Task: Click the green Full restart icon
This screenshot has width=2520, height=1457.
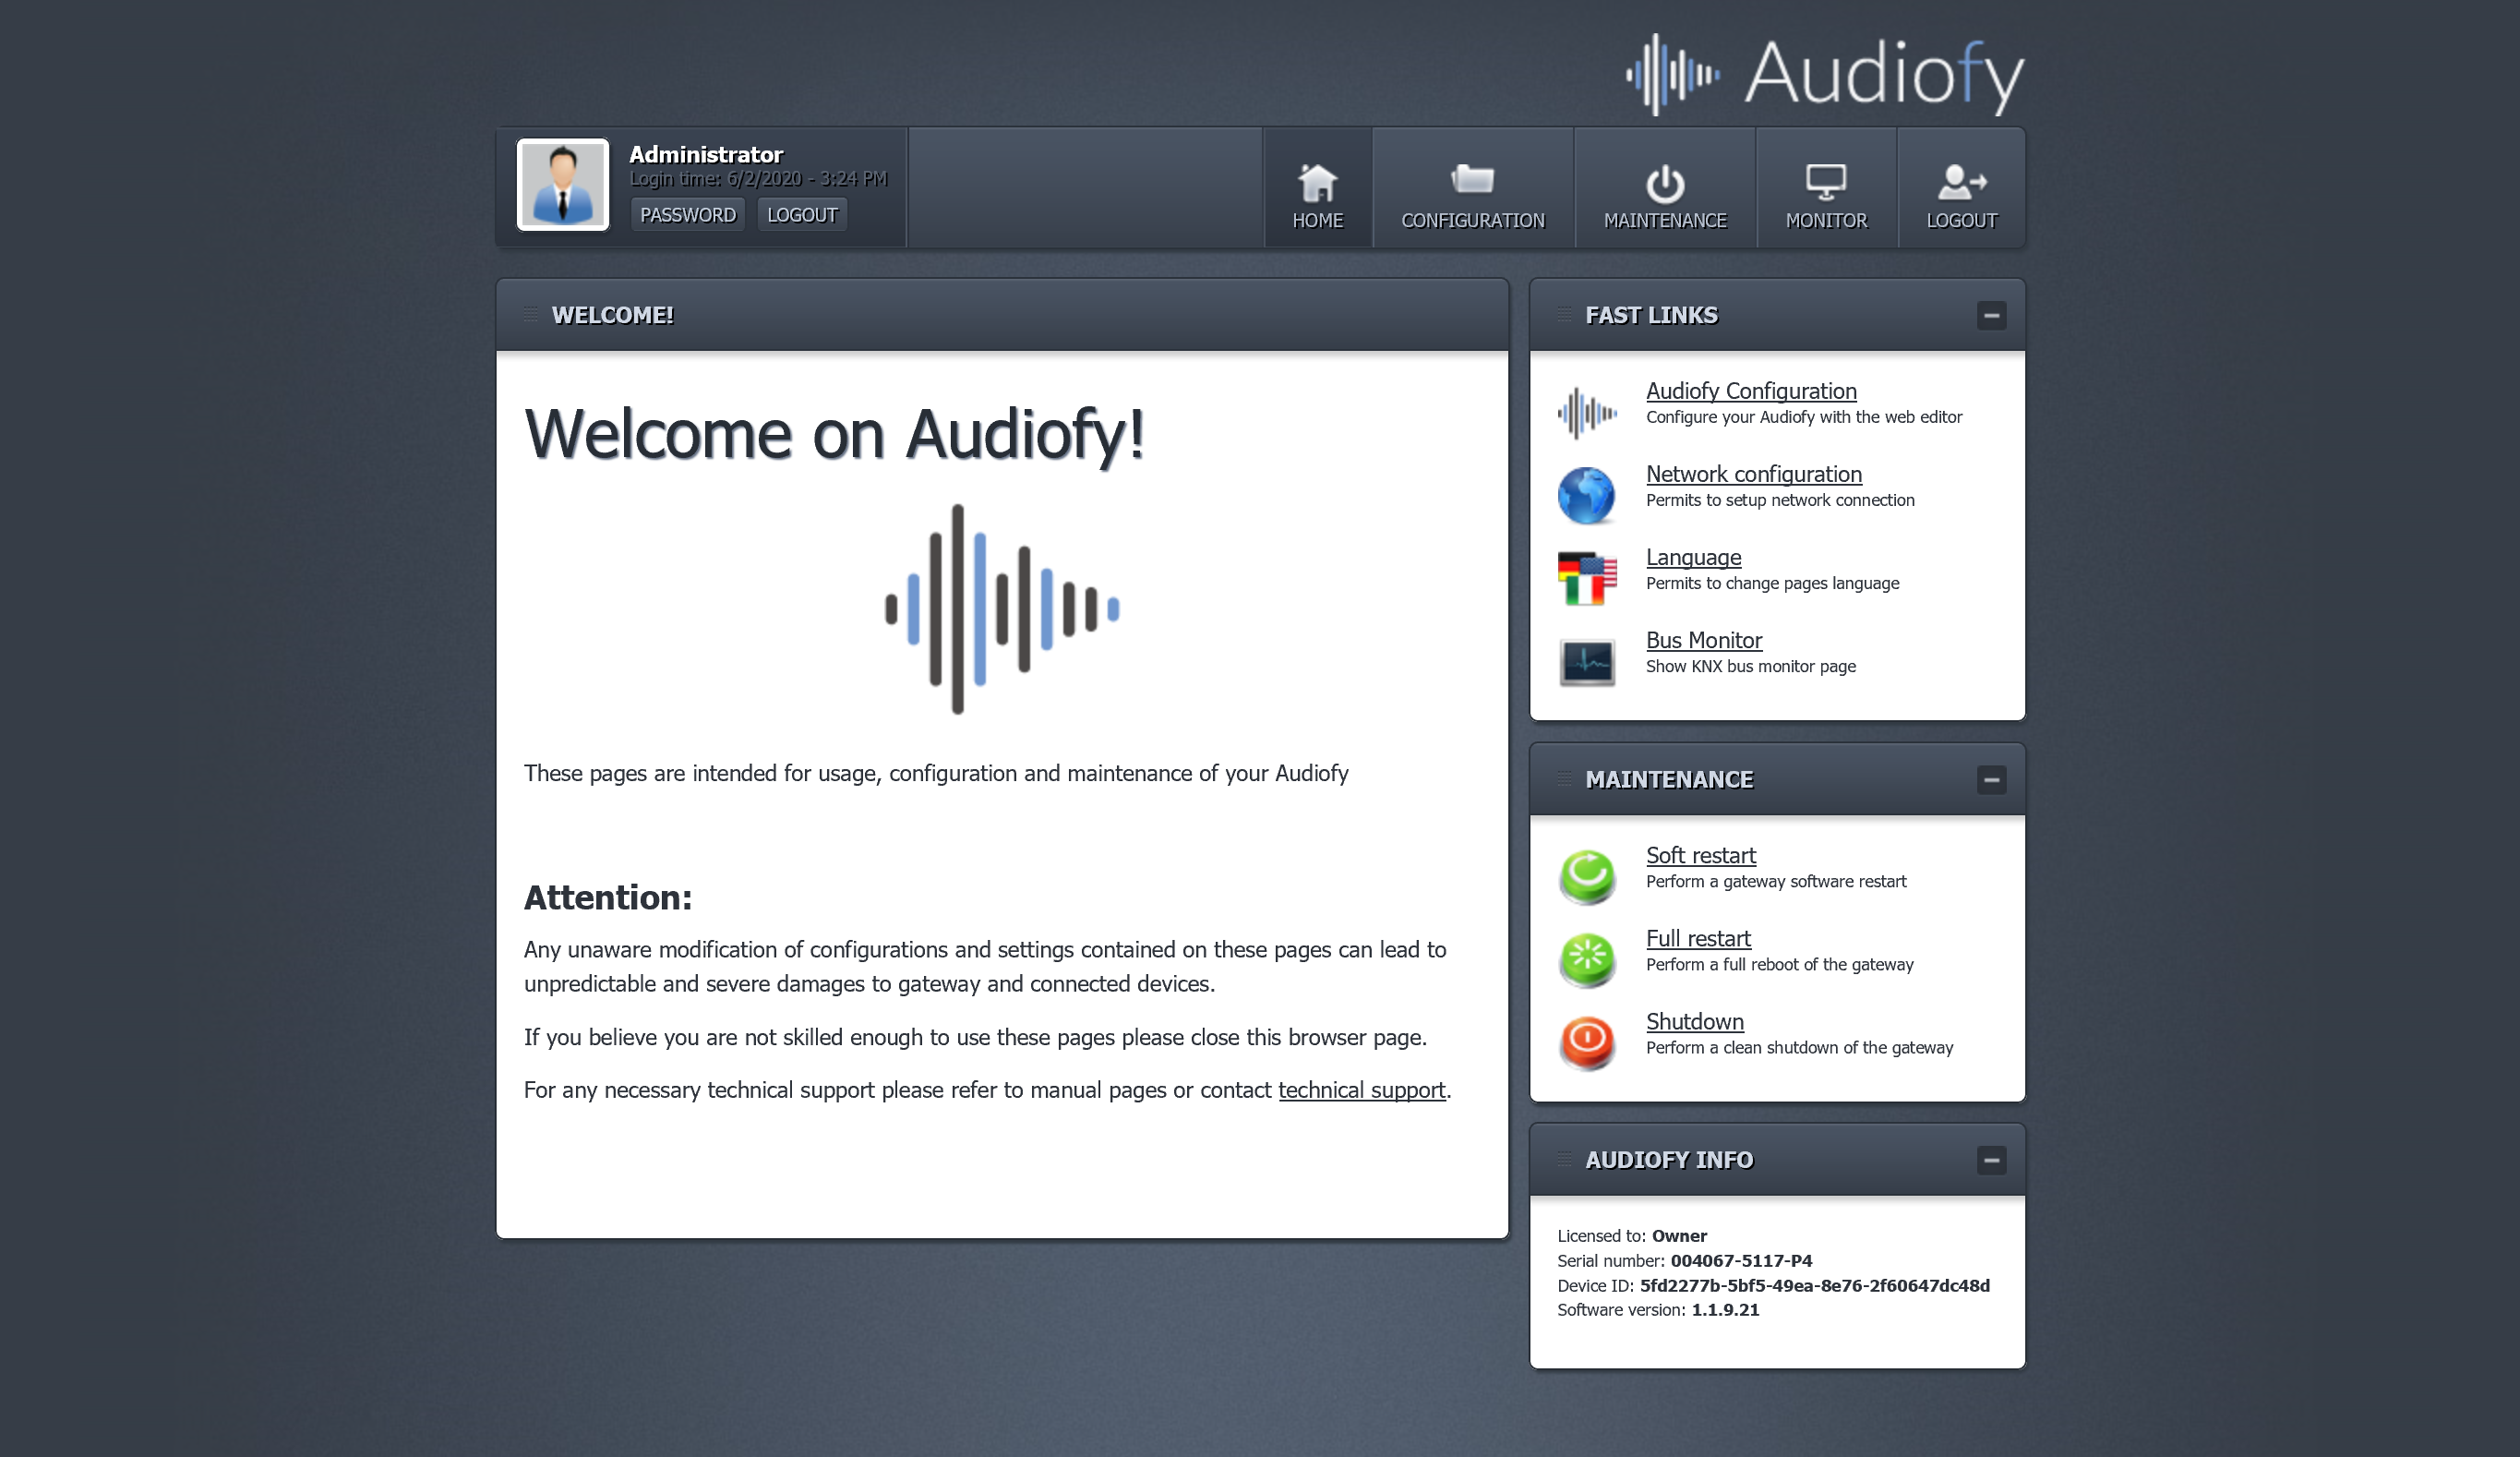Action: pyautogui.click(x=1586, y=959)
